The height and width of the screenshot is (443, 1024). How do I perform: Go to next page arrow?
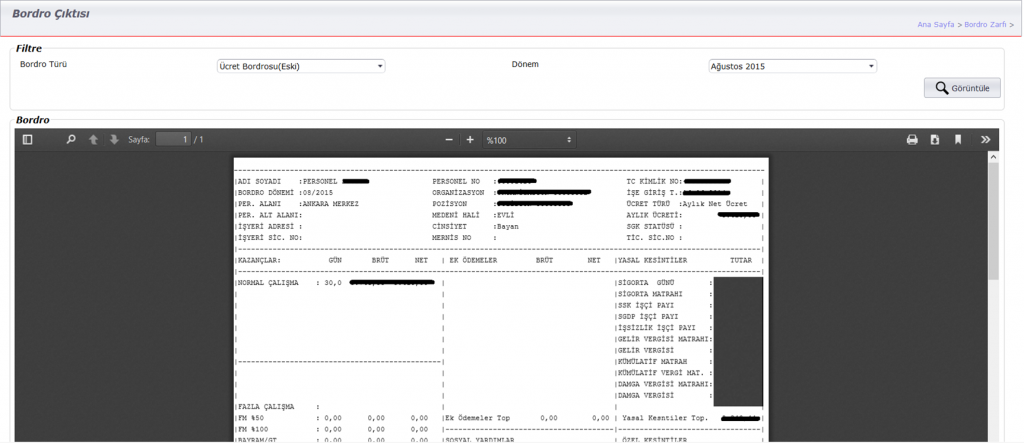click(x=114, y=140)
